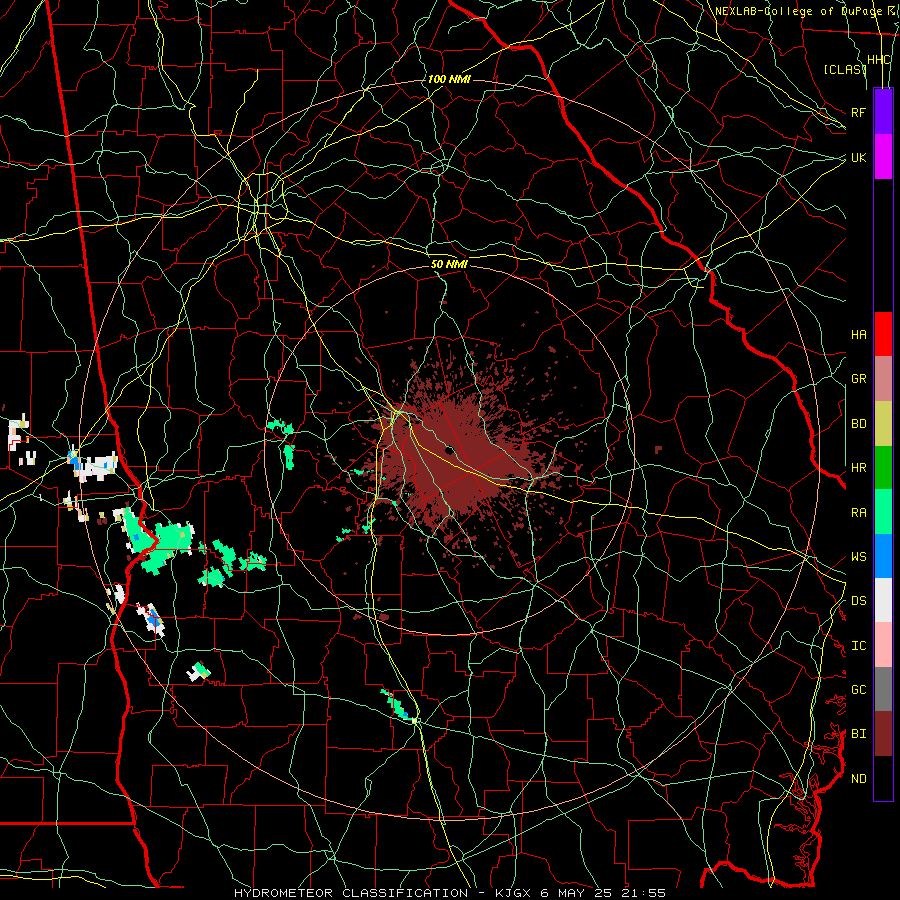Click the UK magenta legend swatch

(883, 157)
